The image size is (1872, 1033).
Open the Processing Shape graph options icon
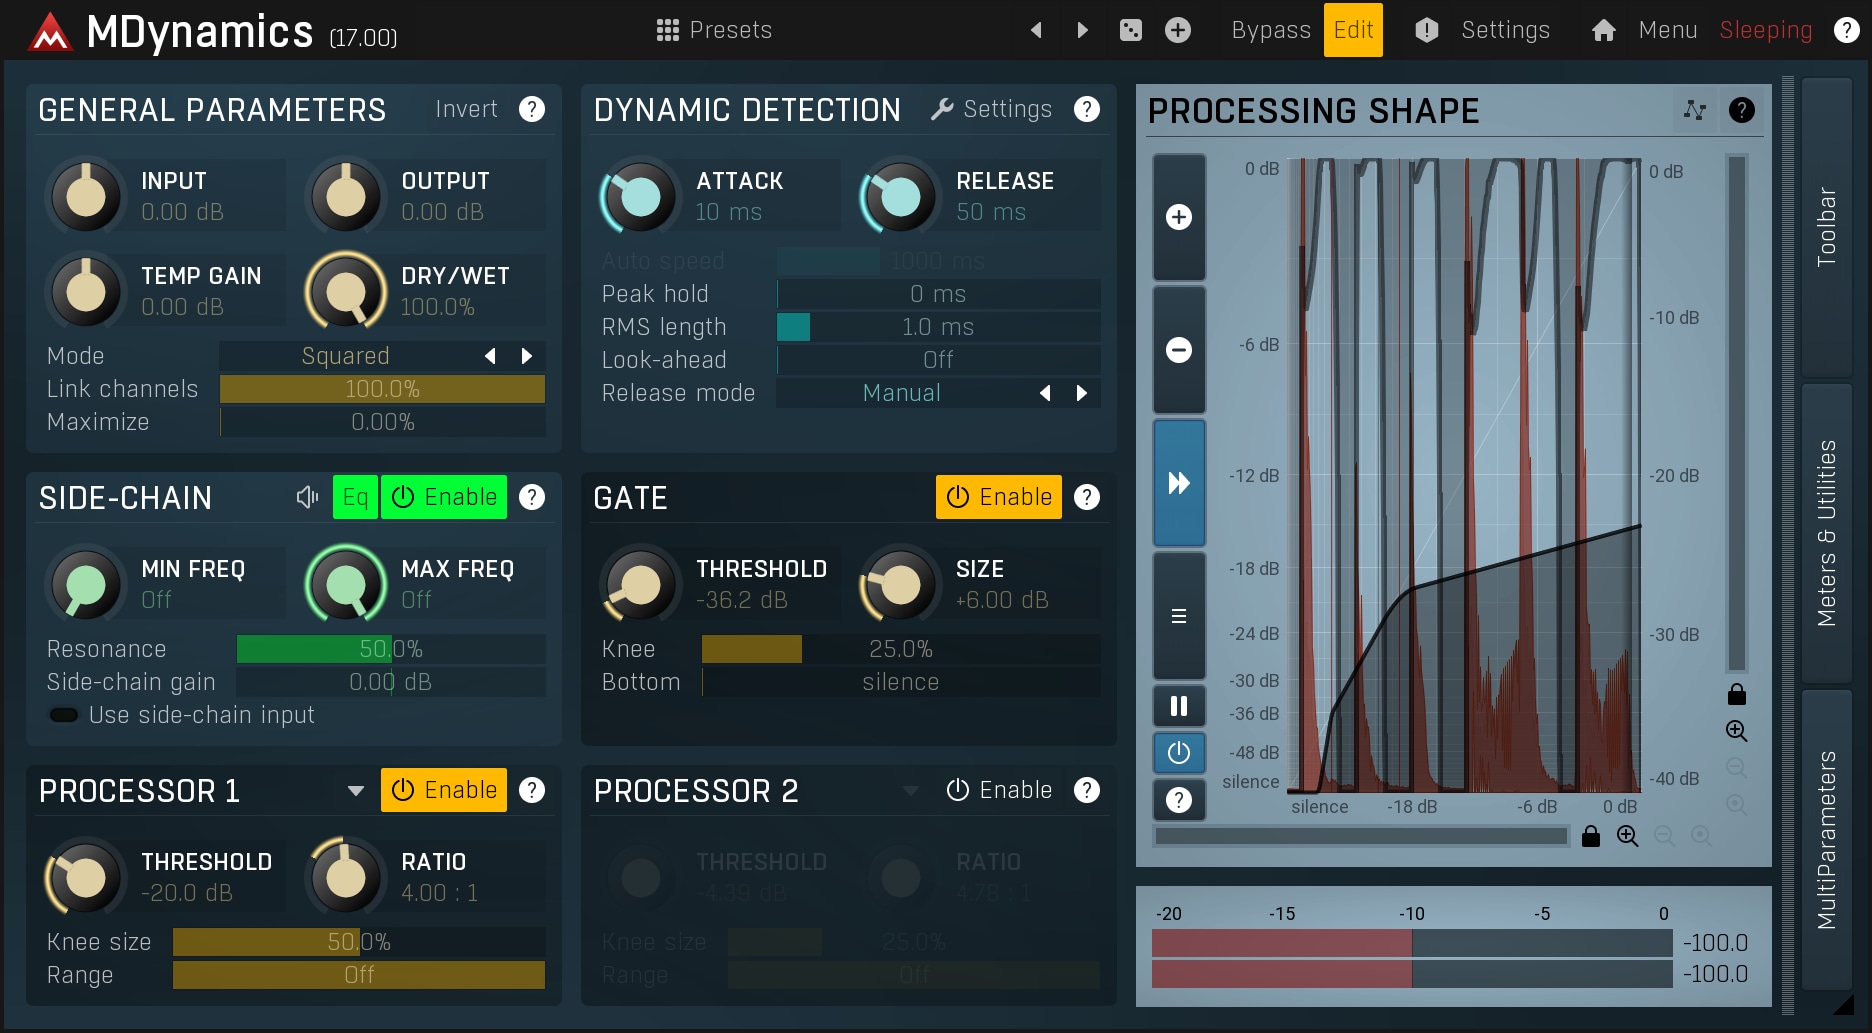click(1694, 110)
